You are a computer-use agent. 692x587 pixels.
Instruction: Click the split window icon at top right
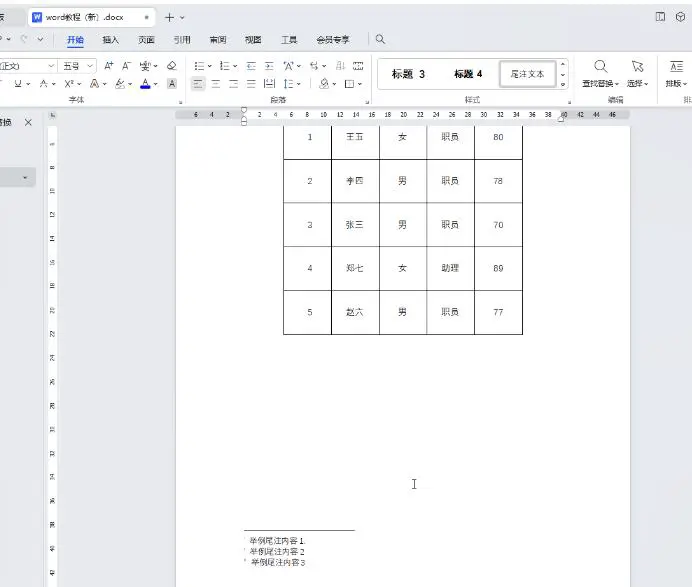660,17
